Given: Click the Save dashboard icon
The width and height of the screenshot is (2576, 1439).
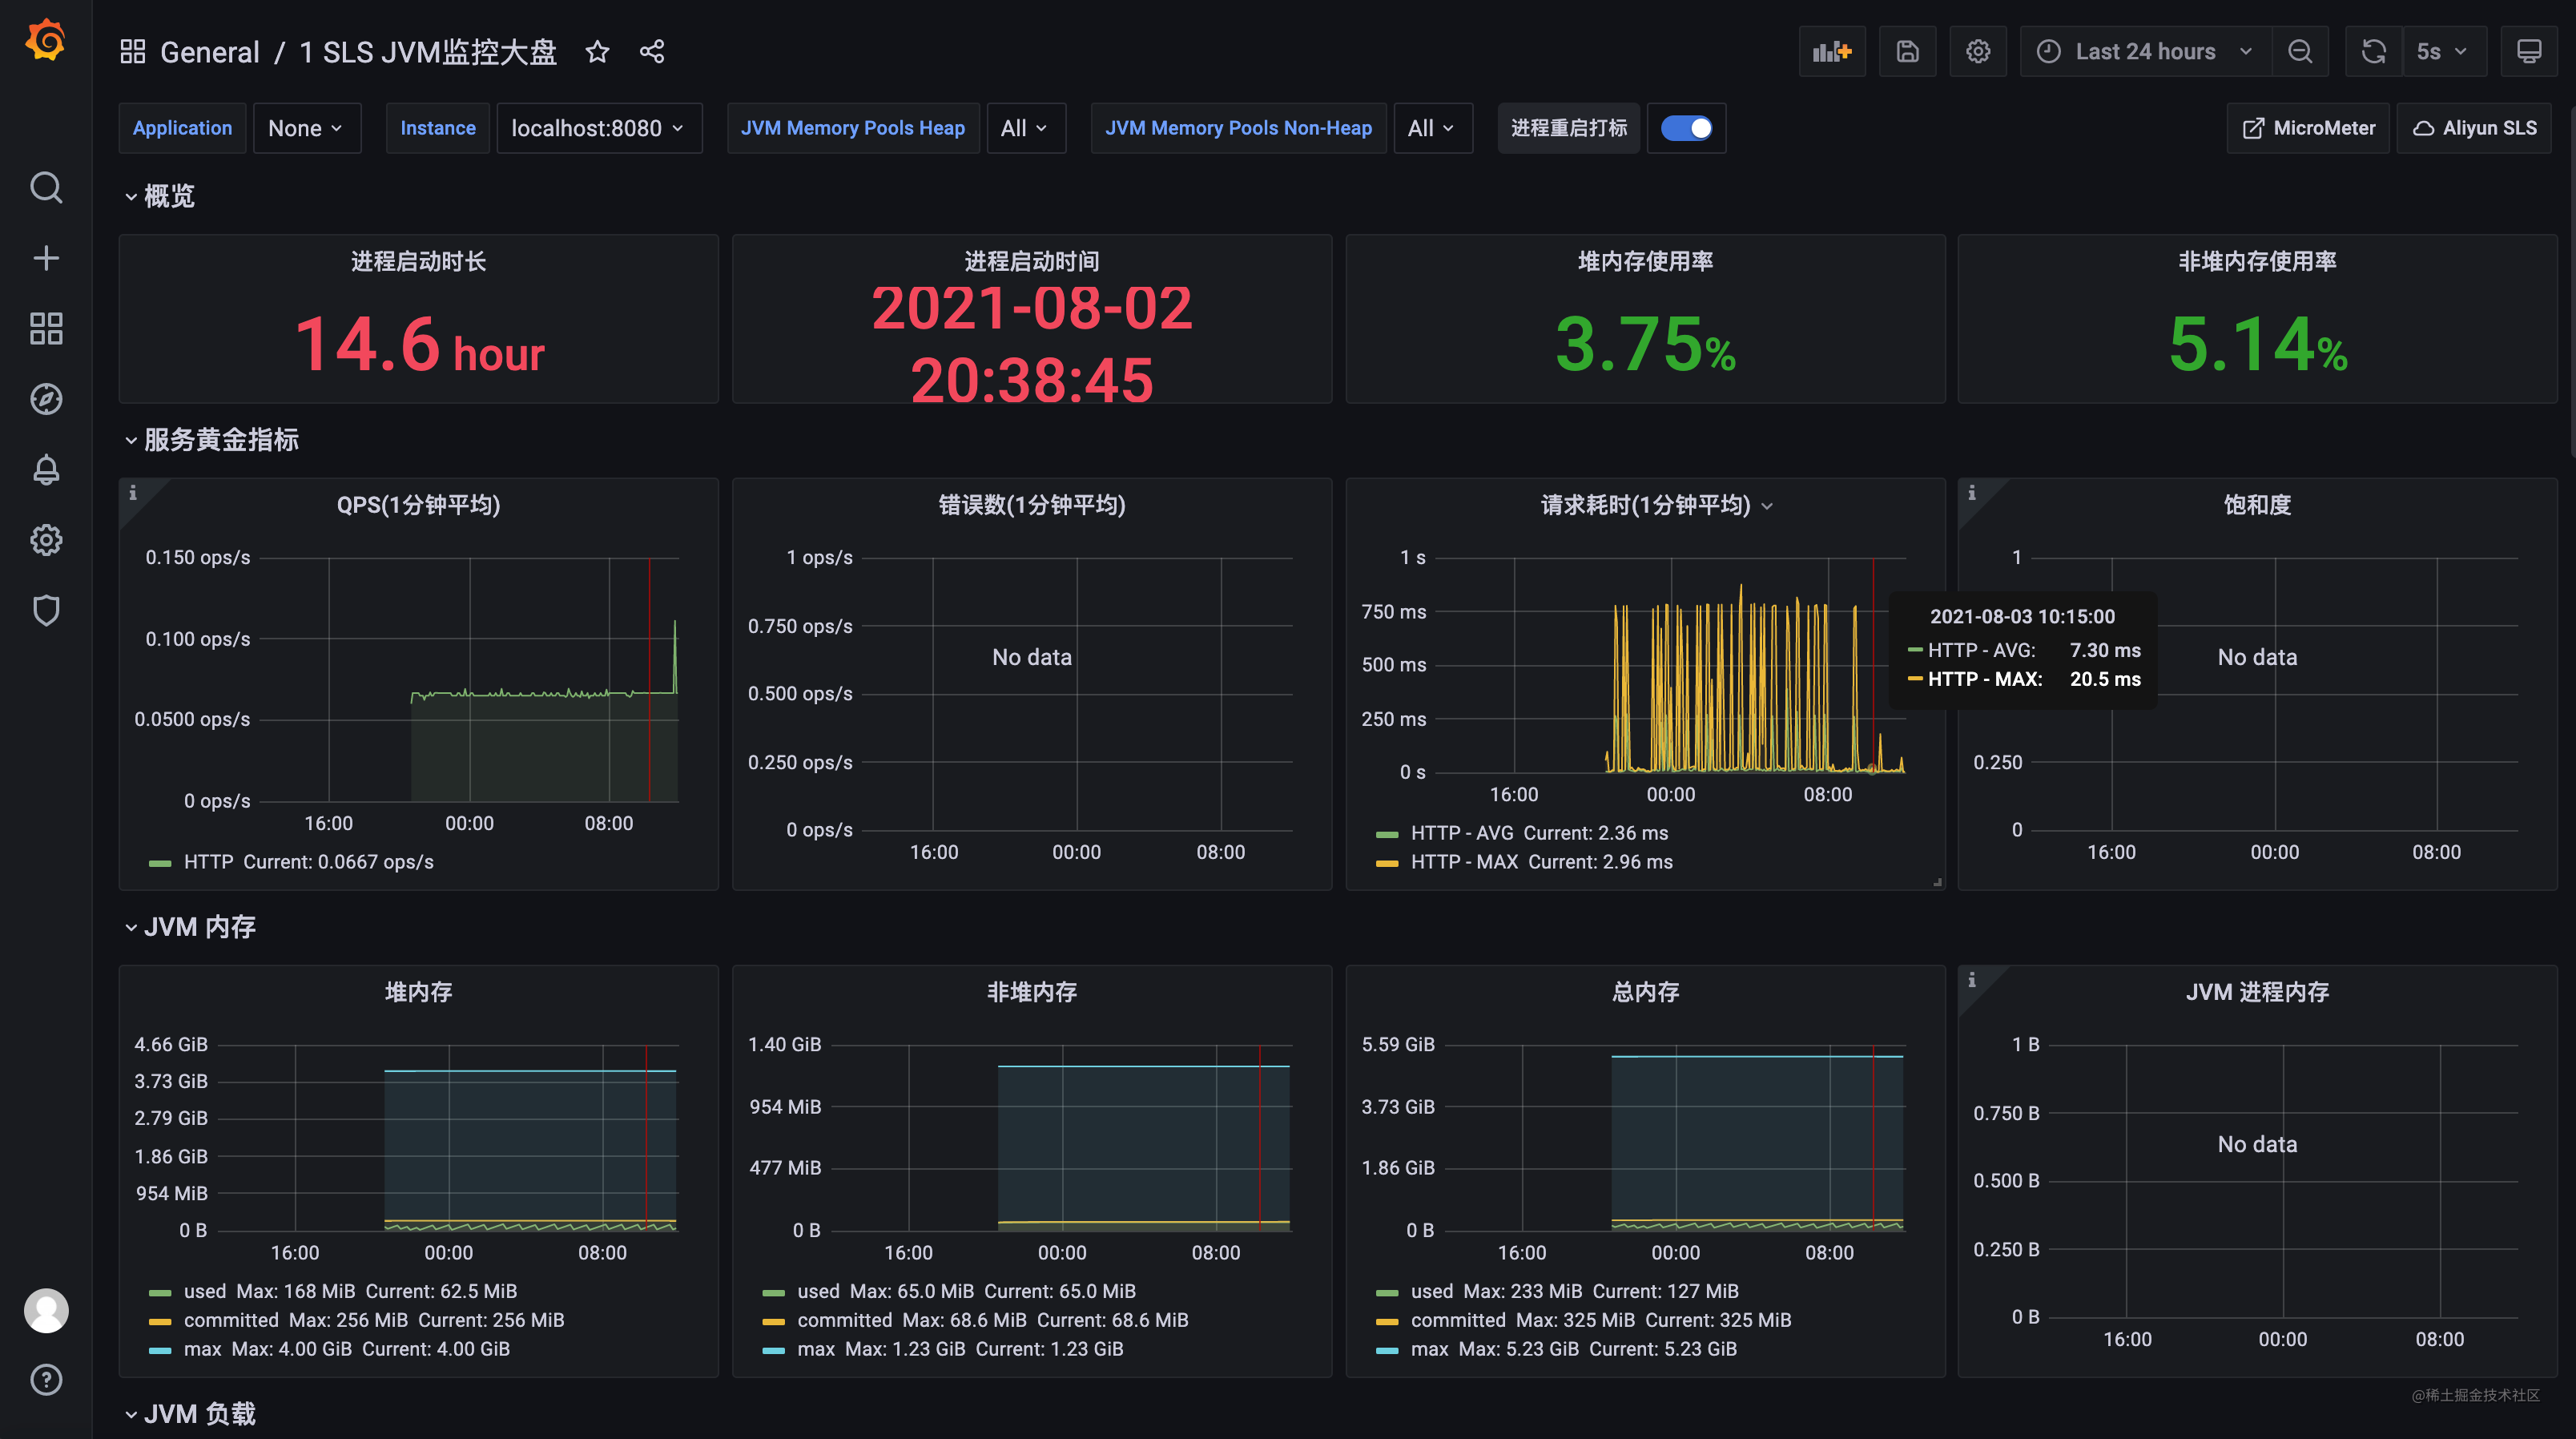Looking at the screenshot, I should pos(1907,52).
